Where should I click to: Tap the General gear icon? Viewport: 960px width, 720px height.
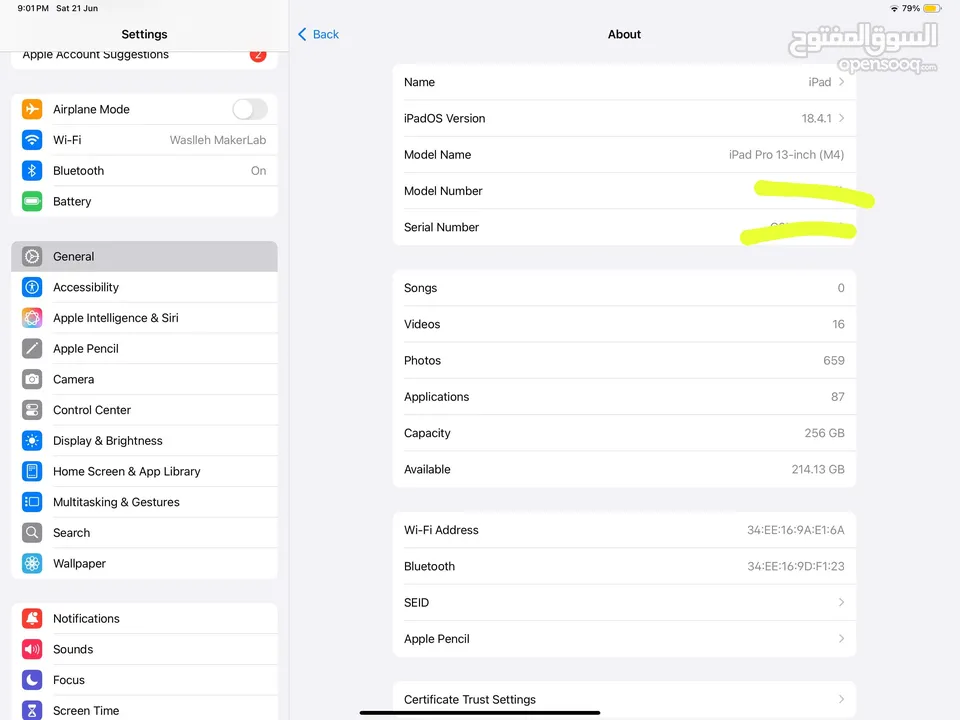[32, 256]
